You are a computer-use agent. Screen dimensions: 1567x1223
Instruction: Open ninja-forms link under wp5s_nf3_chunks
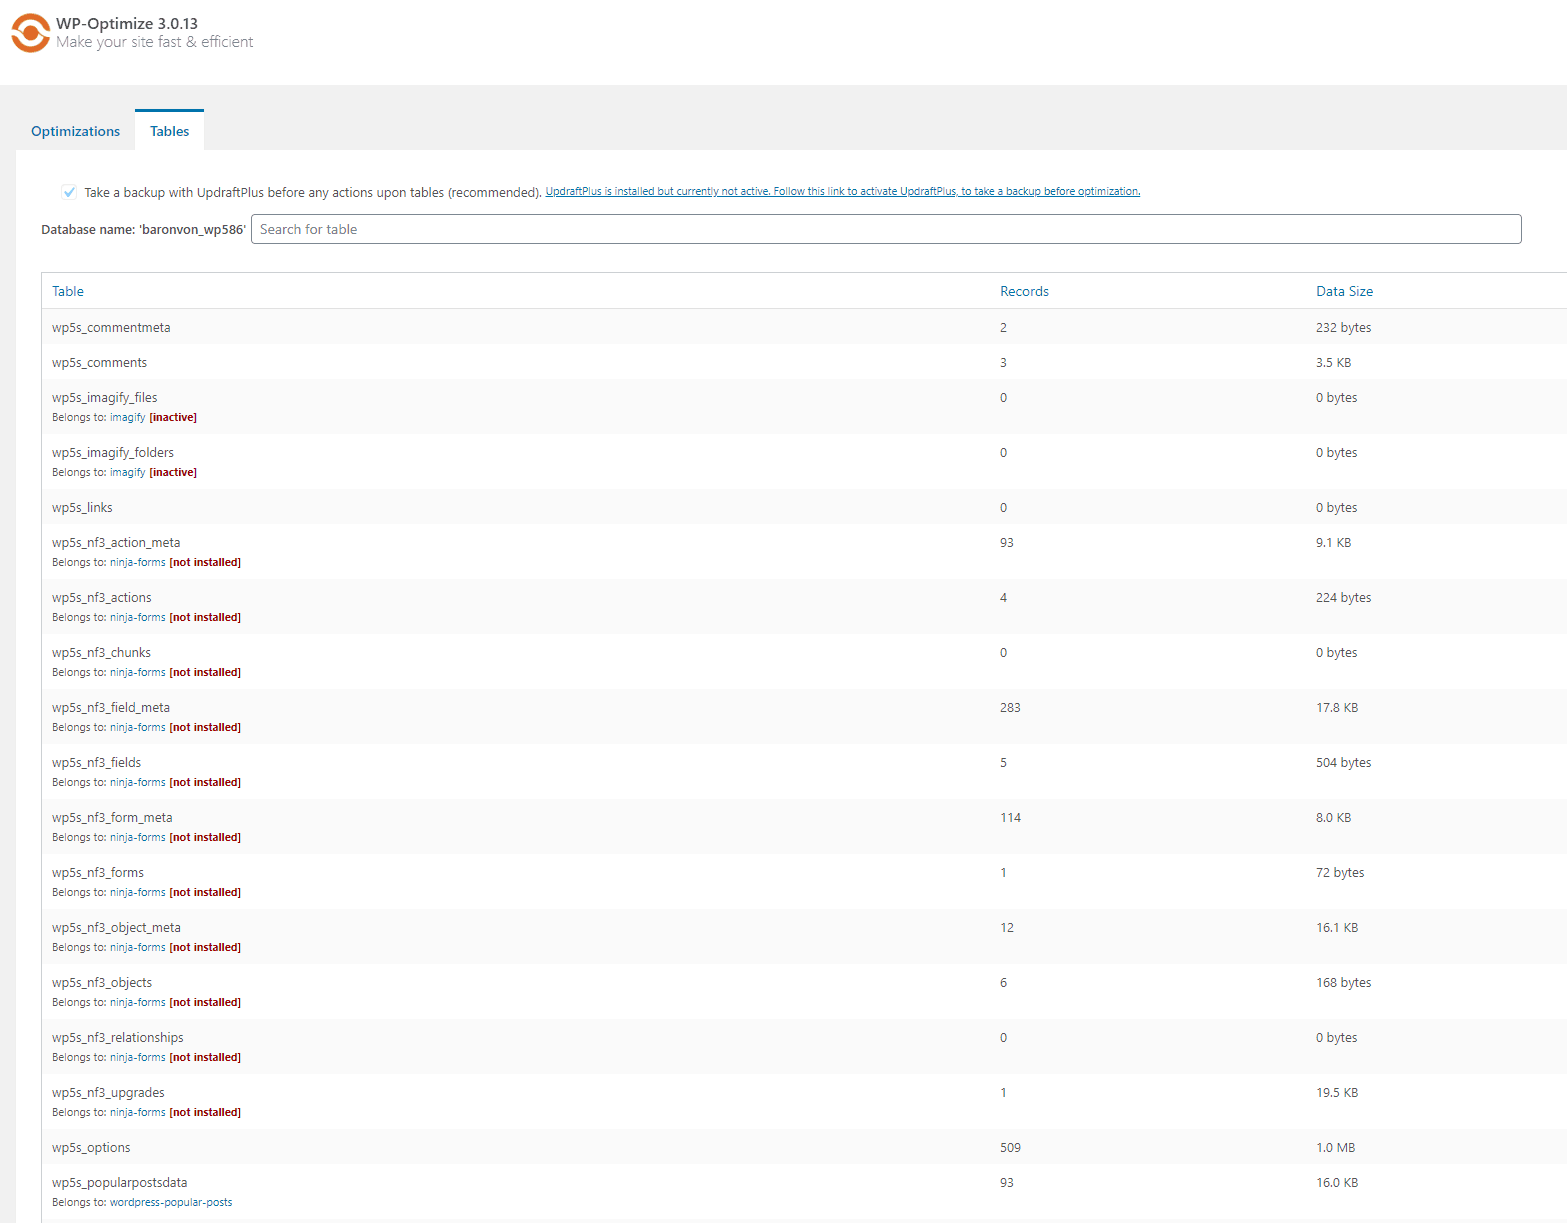(137, 672)
